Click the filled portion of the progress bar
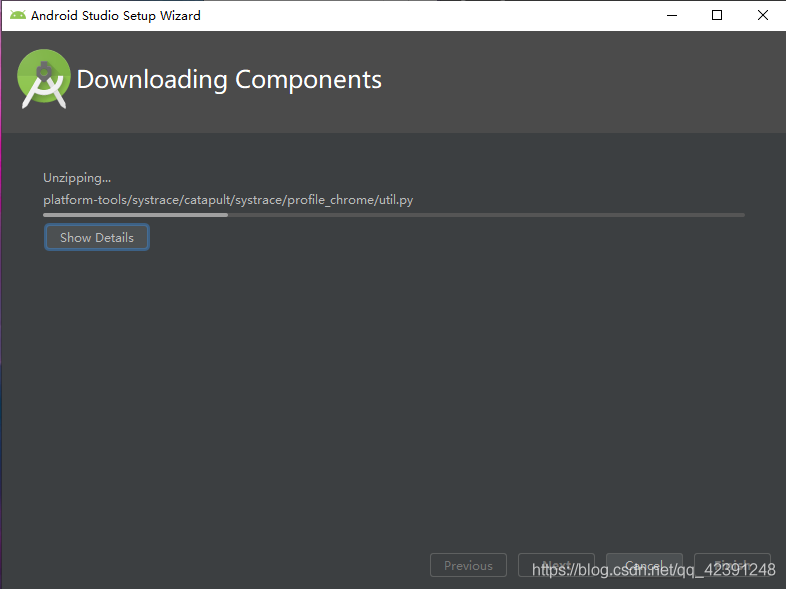The height and width of the screenshot is (589, 786). [x=135, y=214]
